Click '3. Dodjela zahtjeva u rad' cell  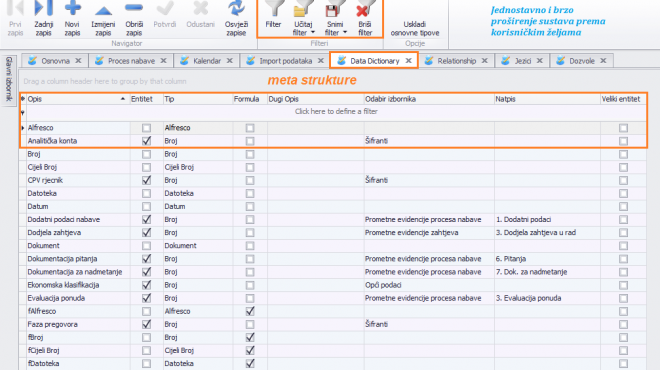coord(547,232)
